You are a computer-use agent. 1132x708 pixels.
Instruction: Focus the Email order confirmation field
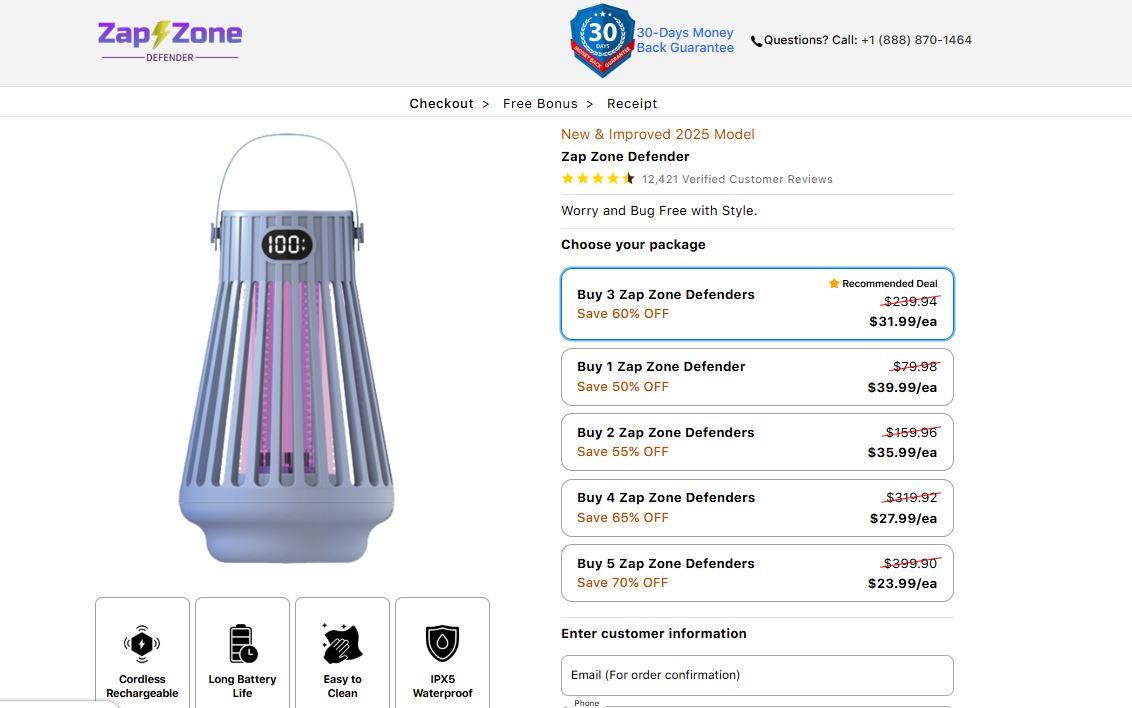click(x=757, y=675)
